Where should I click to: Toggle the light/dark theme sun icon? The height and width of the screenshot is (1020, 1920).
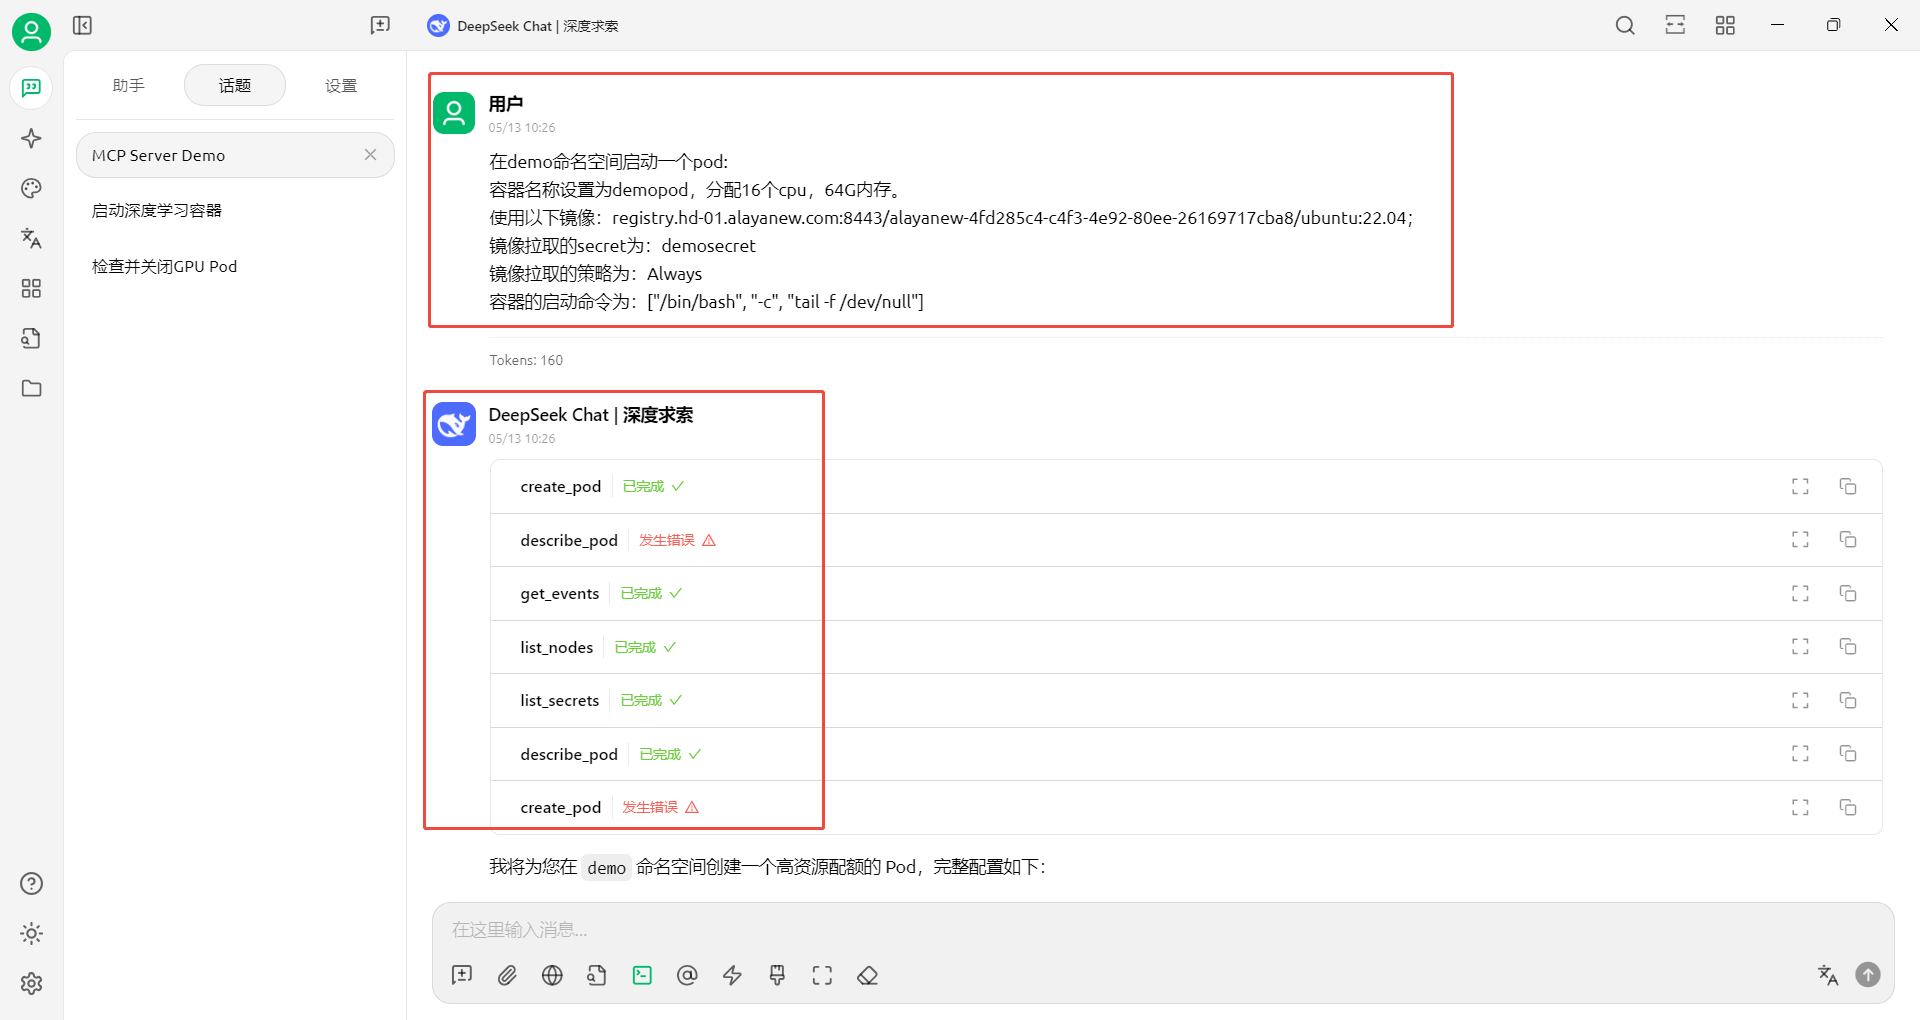[x=31, y=933]
